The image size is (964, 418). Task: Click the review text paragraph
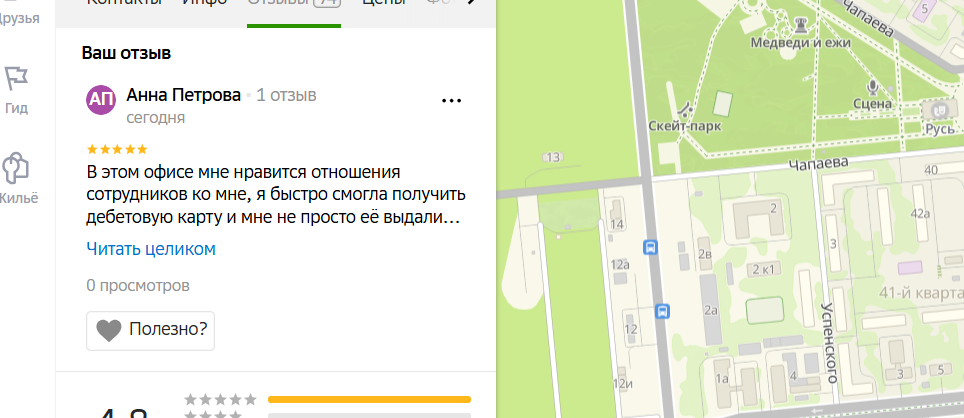[275, 194]
